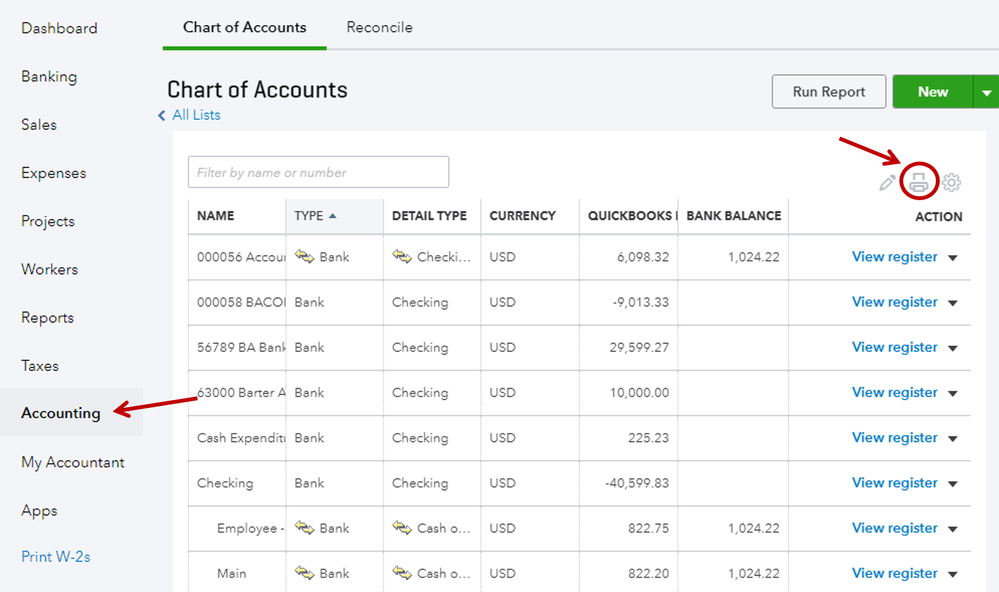999x592 pixels.
Task: Open the table settings gear icon
Action: click(x=952, y=183)
